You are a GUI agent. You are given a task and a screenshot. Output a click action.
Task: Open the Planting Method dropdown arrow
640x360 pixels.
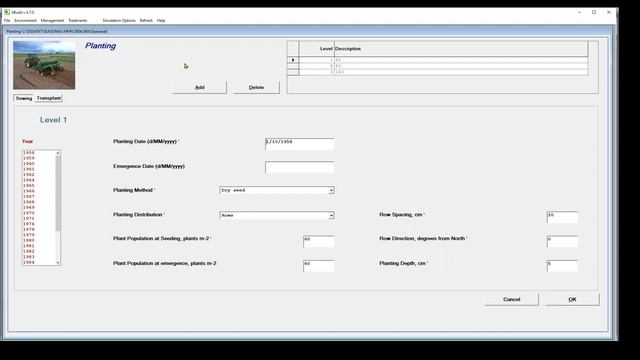(x=331, y=191)
